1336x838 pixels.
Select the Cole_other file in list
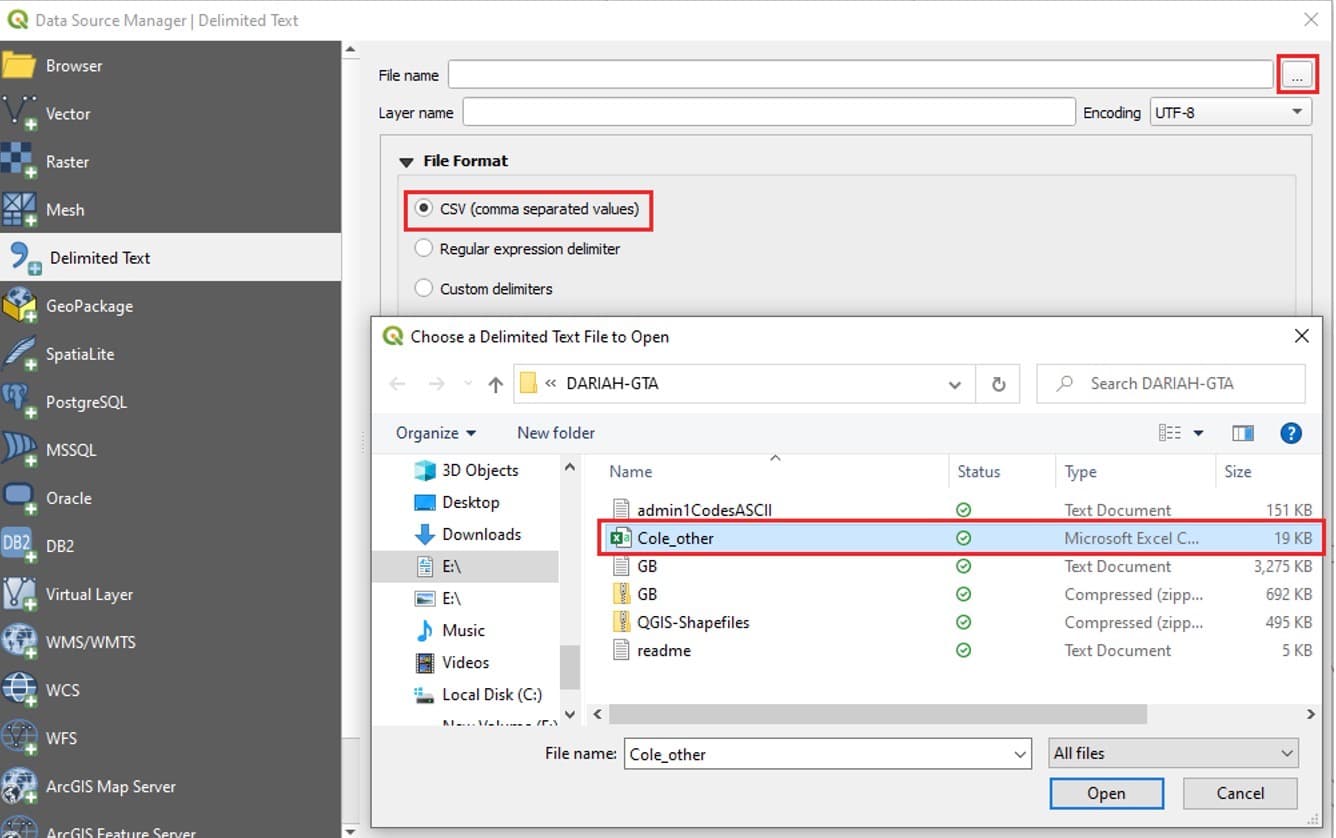(676, 538)
